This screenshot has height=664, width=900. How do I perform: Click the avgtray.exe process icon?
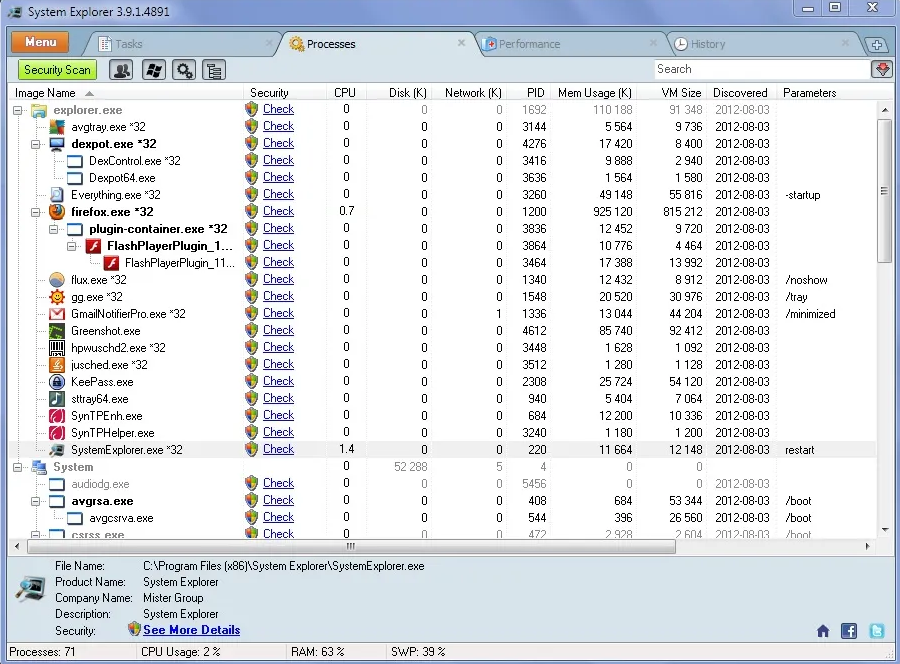coord(57,126)
